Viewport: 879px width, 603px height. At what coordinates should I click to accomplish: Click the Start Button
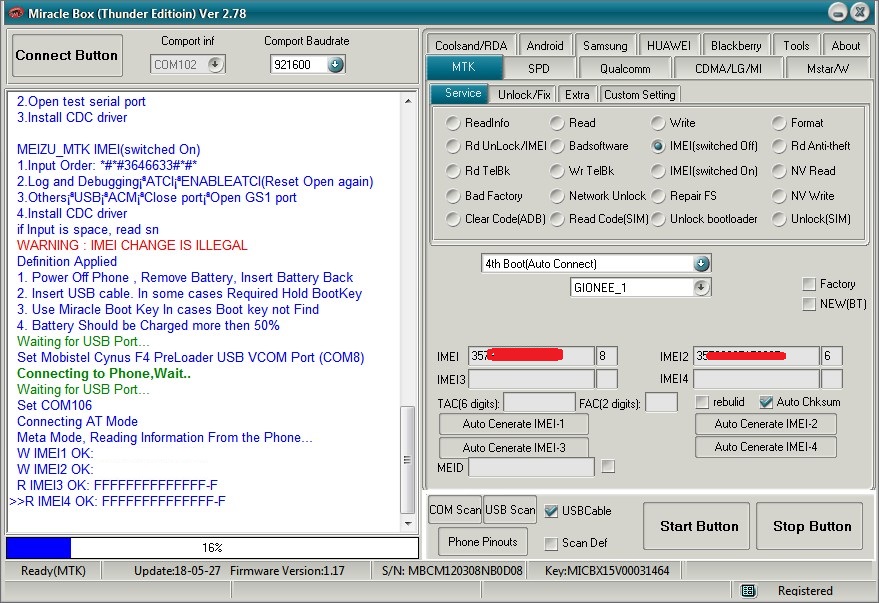[698, 526]
